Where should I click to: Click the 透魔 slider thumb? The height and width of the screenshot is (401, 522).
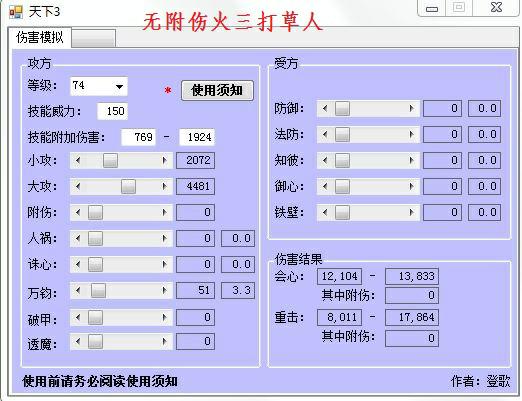pyautogui.click(x=95, y=341)
